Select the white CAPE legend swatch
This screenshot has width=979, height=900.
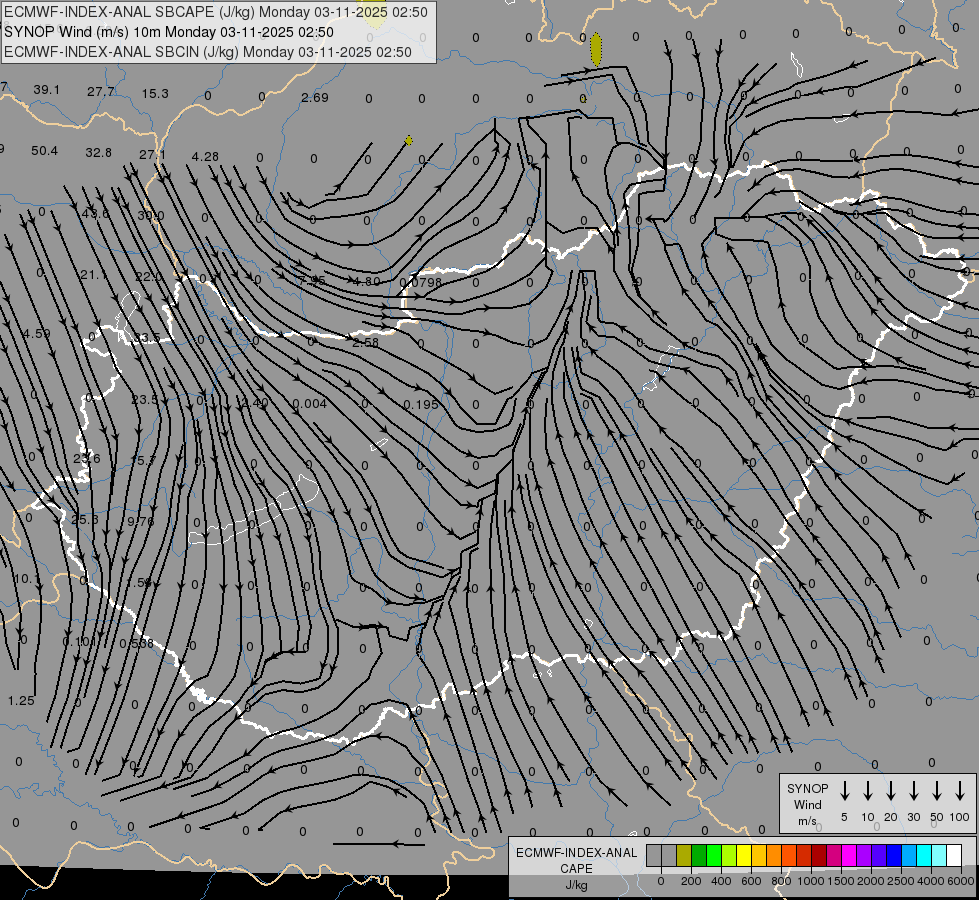954,856
